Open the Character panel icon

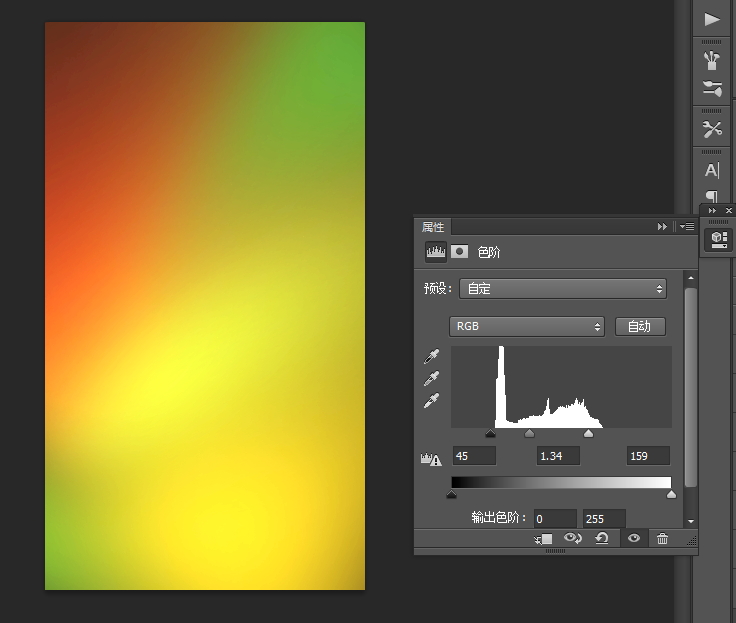(x=712, y=170)
